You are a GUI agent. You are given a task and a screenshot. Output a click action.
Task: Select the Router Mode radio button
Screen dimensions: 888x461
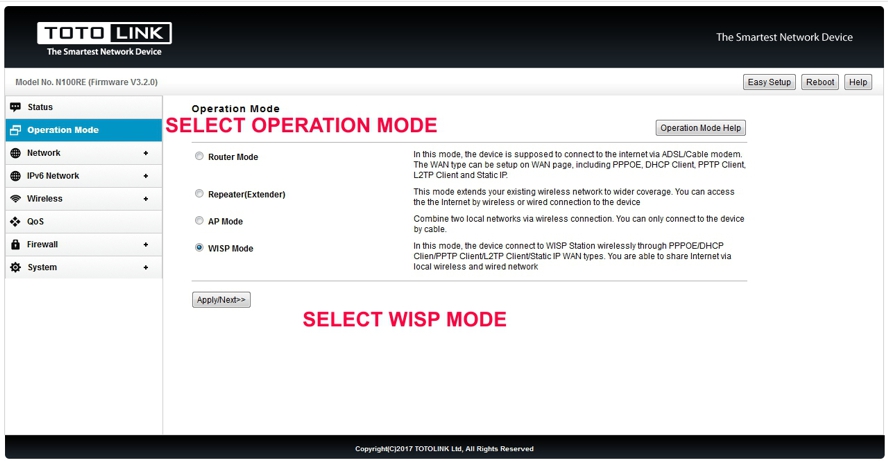[199, 156]
